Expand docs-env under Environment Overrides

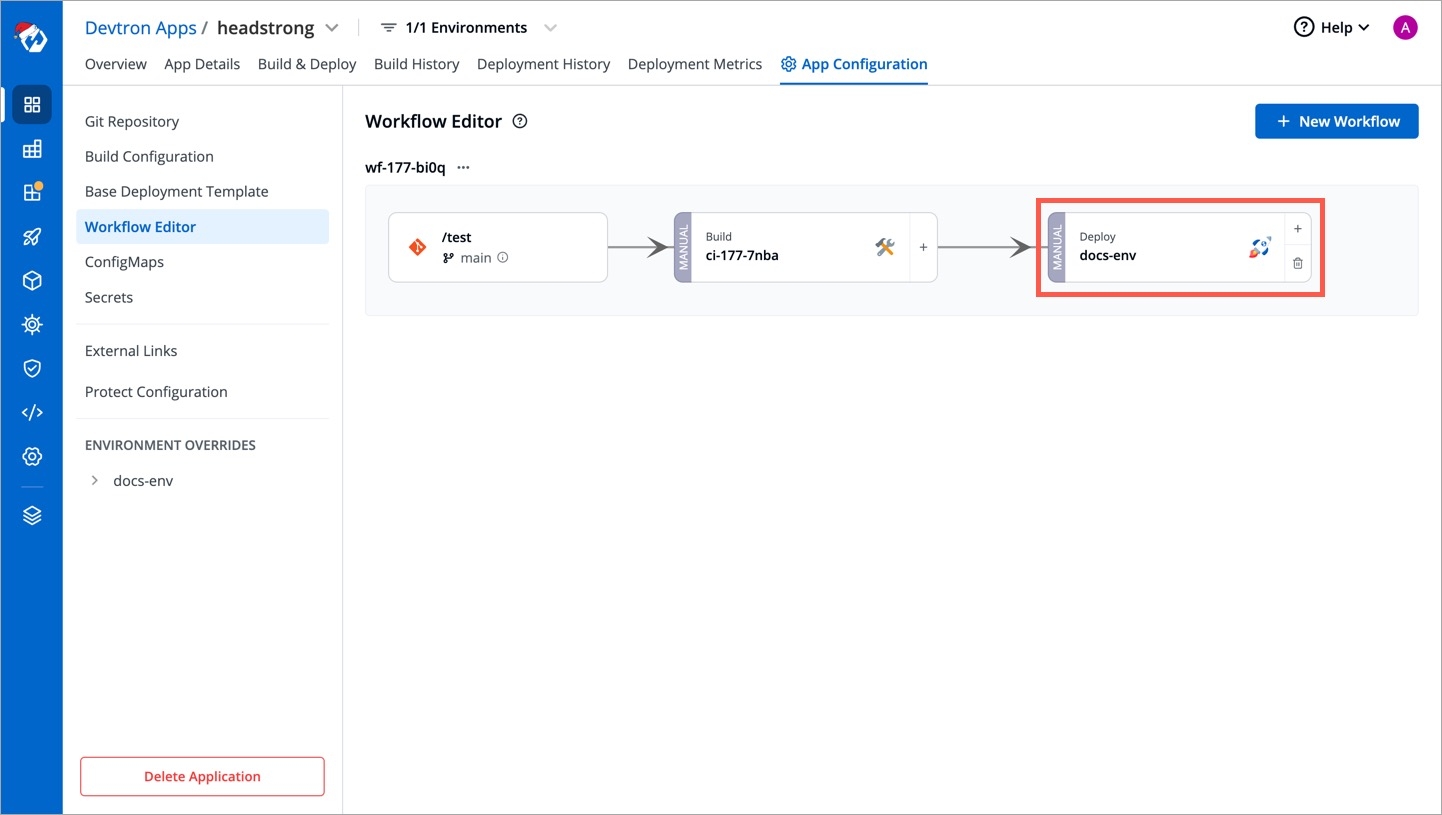tap(95, 481)
